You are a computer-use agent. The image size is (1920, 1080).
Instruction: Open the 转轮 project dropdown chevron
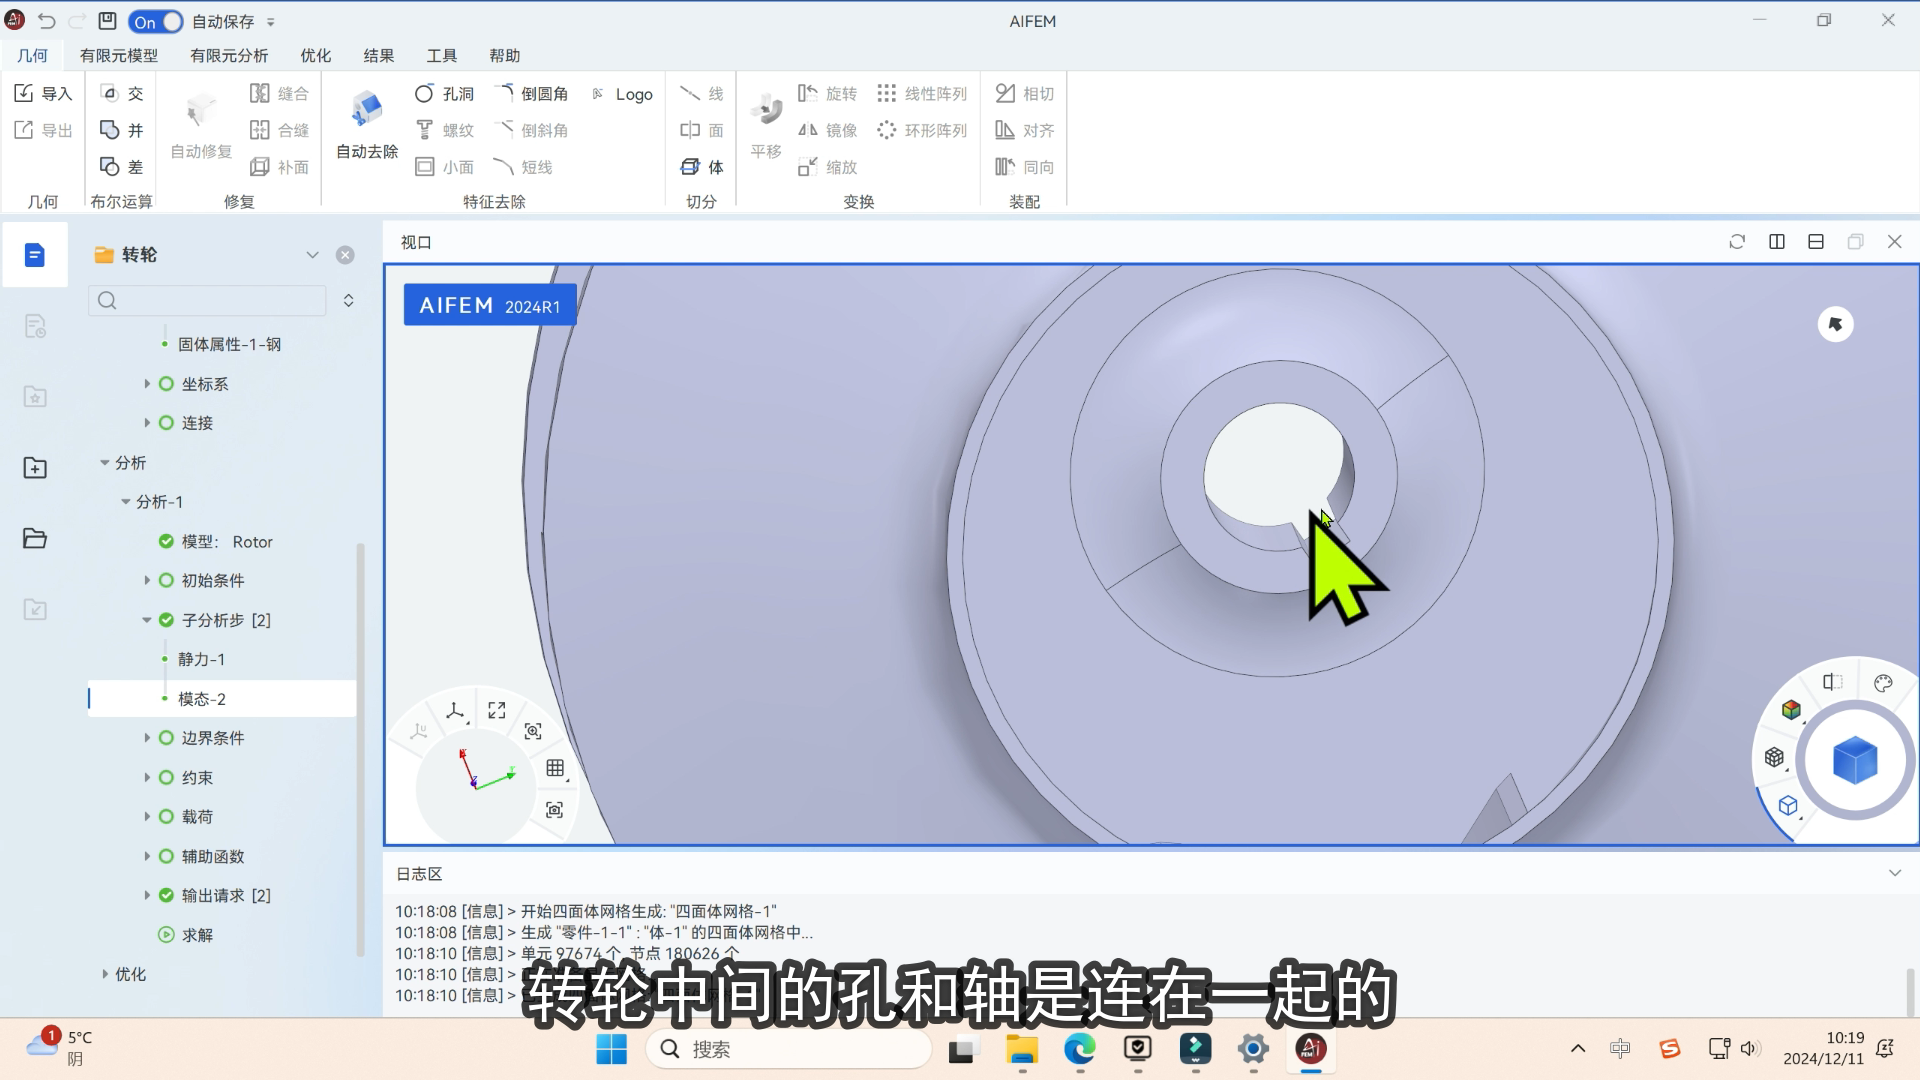pyautogui.click(x=312, y=255)
